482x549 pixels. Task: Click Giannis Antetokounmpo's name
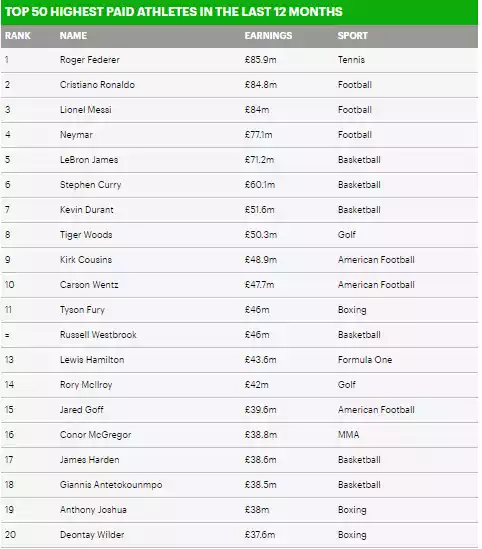coord(111,485)
